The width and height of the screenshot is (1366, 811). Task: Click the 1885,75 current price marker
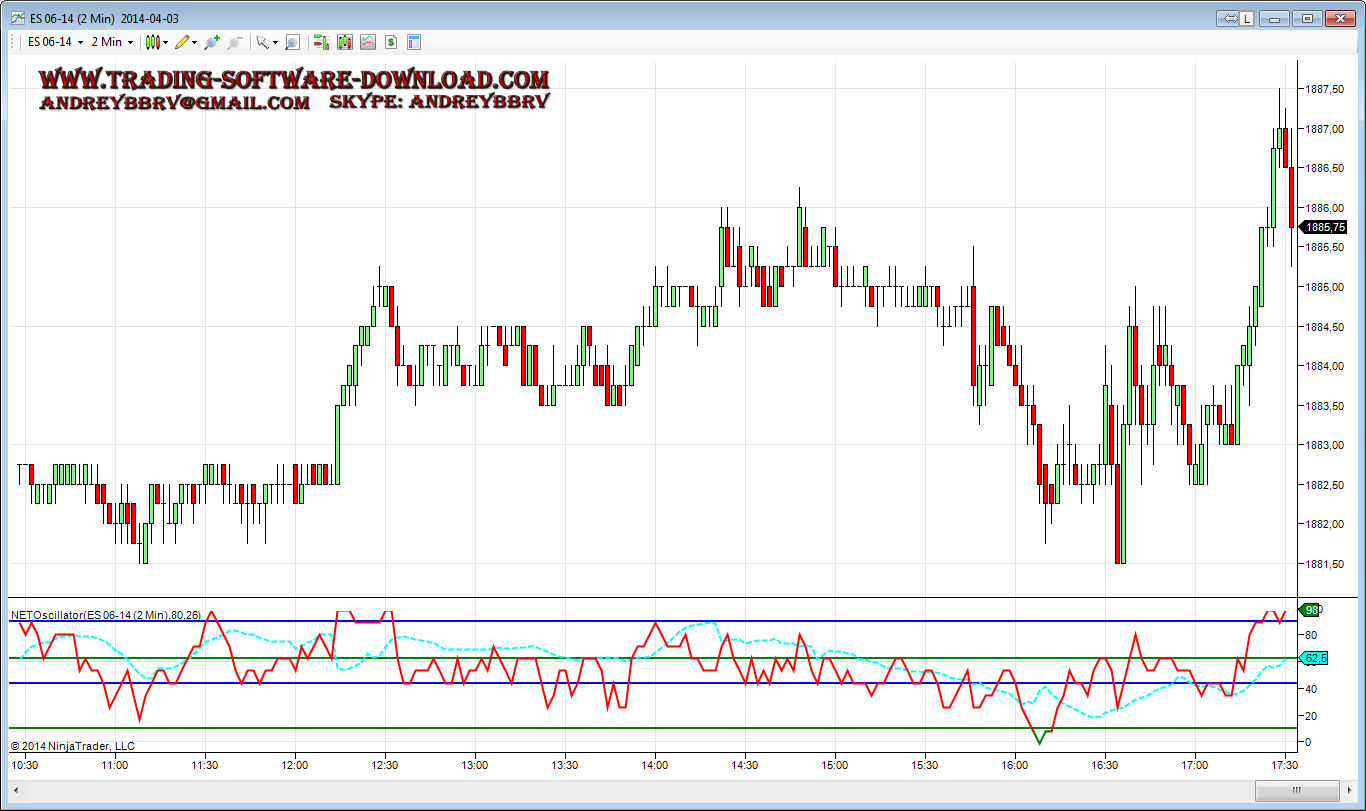[1331, 227]
